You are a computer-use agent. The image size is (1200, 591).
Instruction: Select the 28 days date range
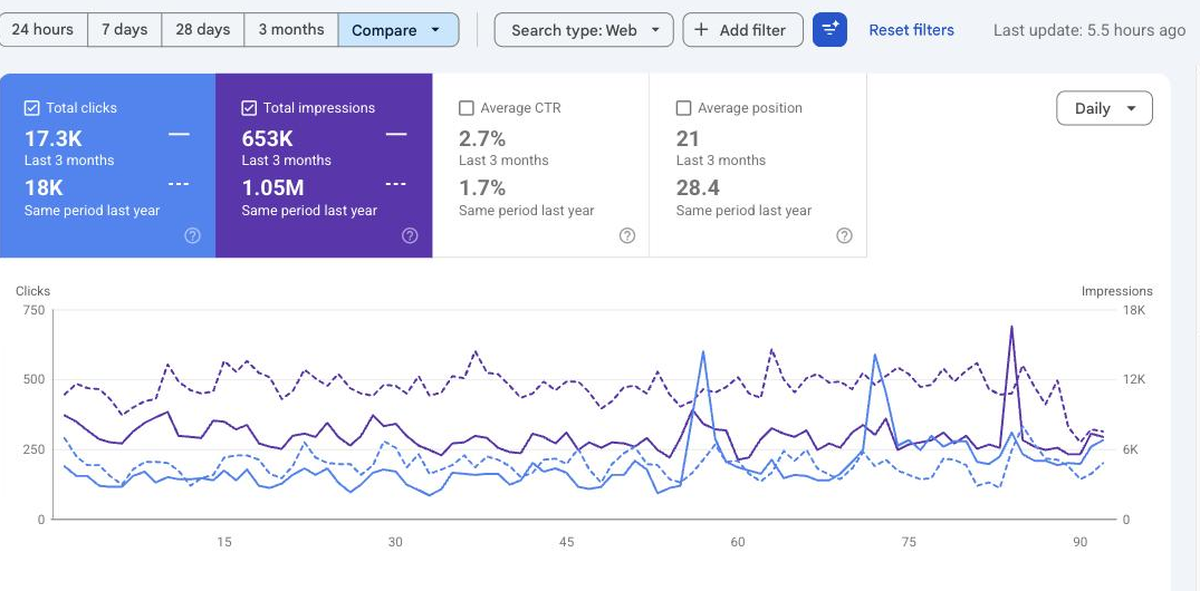point(203,30)
